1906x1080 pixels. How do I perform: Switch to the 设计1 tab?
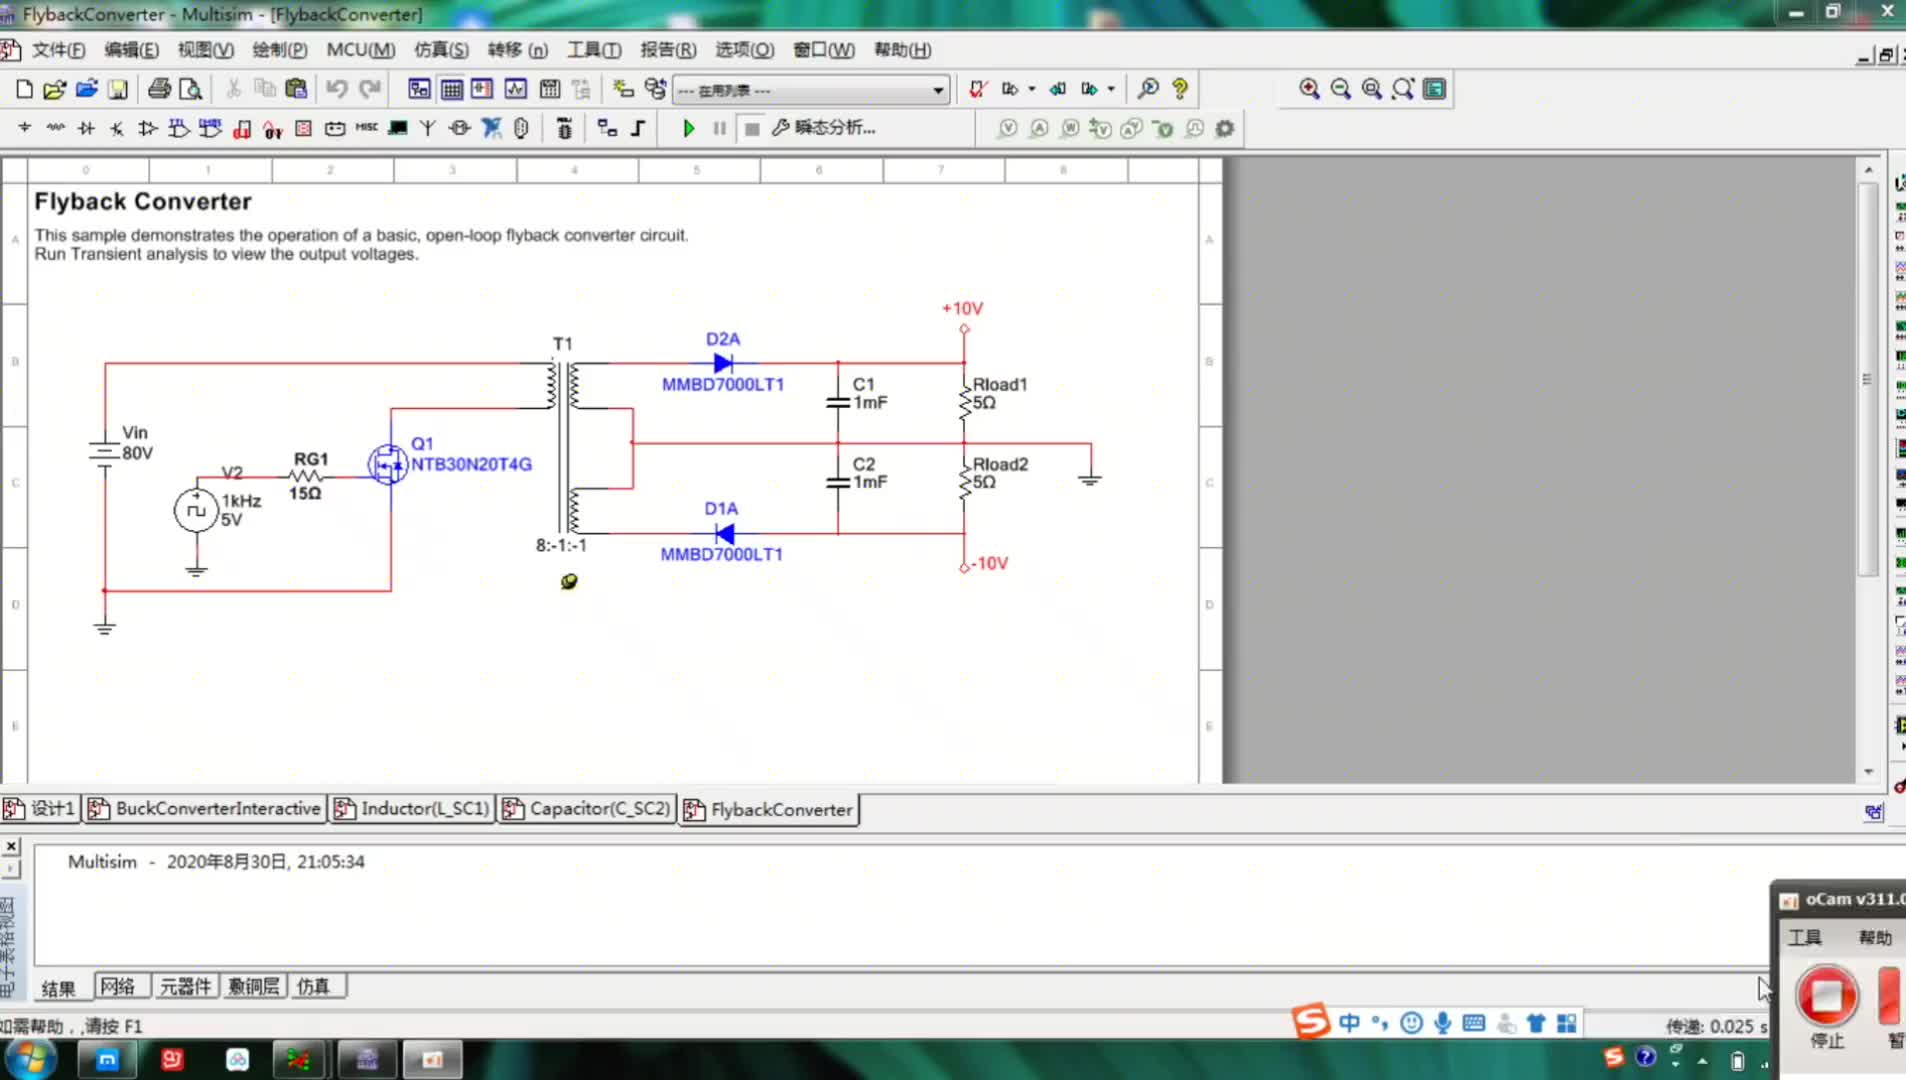pos(41,808)
